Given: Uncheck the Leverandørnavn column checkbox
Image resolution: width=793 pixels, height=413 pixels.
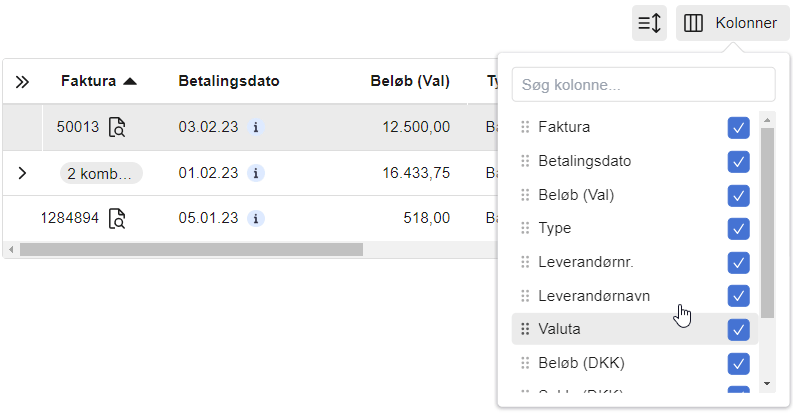Looking at the screenshot, I should click(738, 296).
